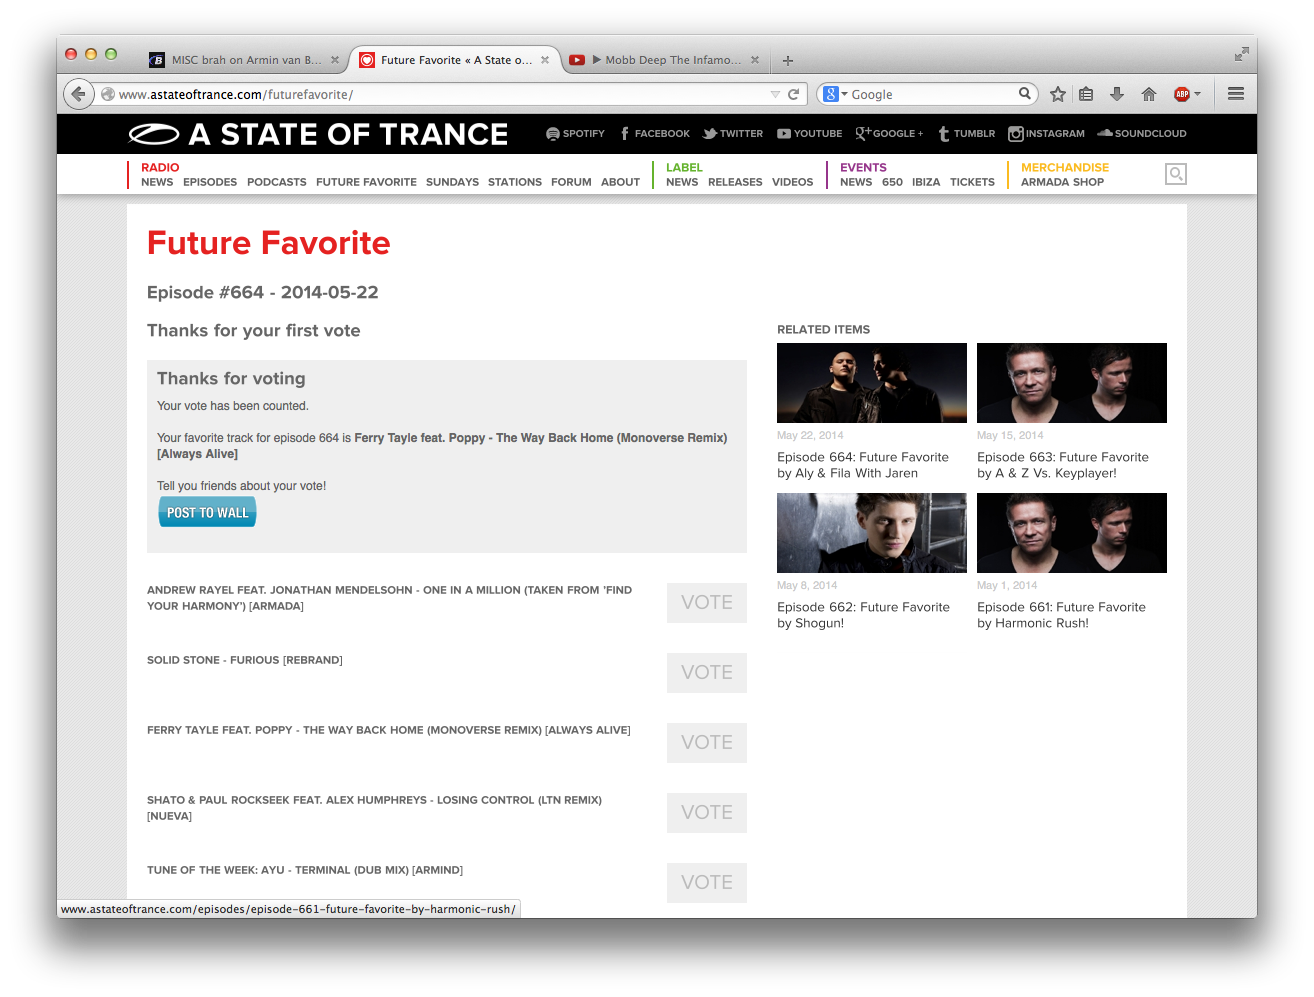The image size is (1314, 997).
Task: Open the site search magnifier icon
Action: tap(1176, 174)
